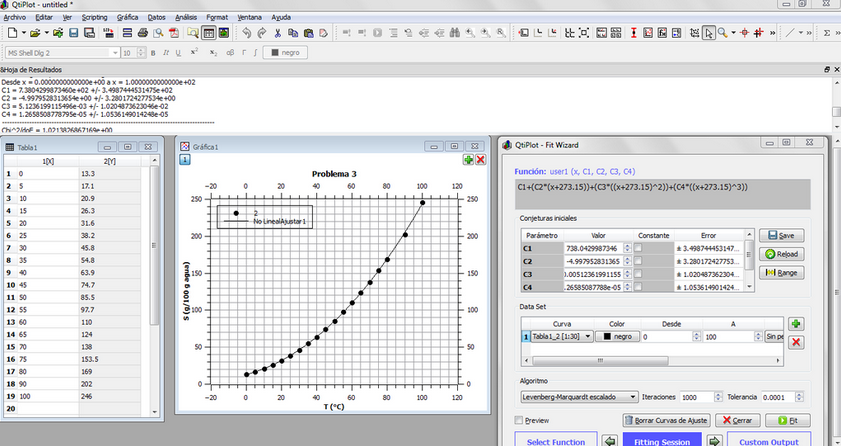Open the Ventana menu
841x447 pixels.
(x=249, y=17)
